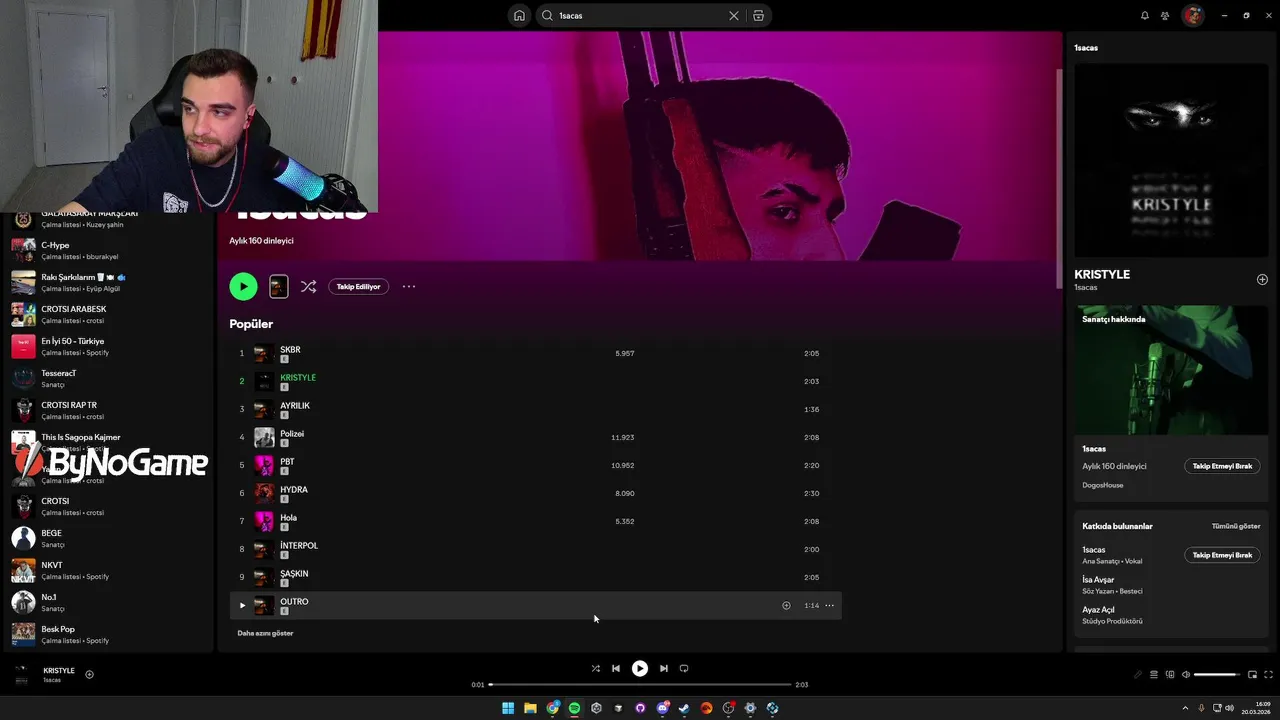Open the CROTSI RAP TR playlist

point(108,410)
